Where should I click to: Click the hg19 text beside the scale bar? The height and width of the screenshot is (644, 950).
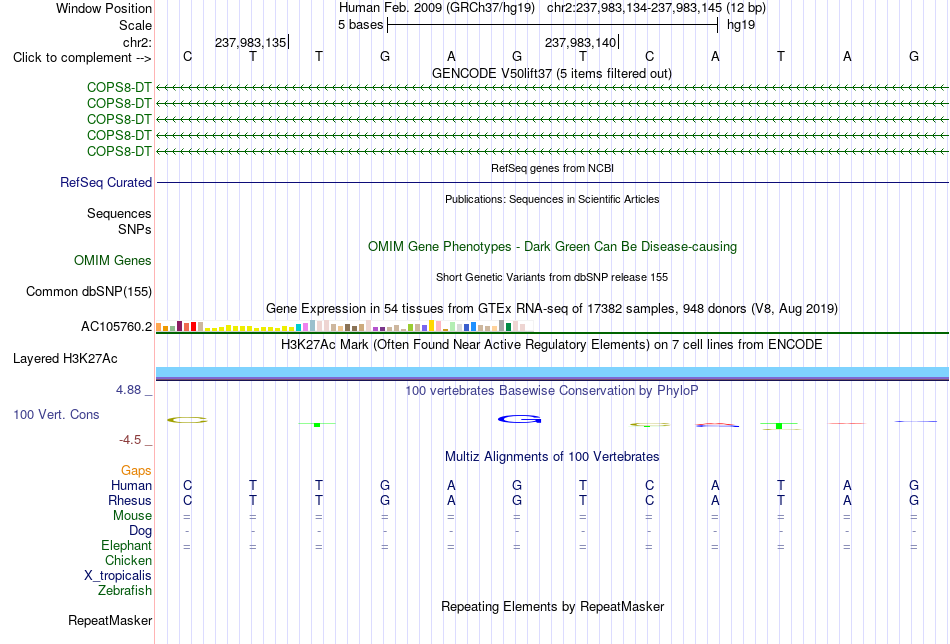click(741, 25)
